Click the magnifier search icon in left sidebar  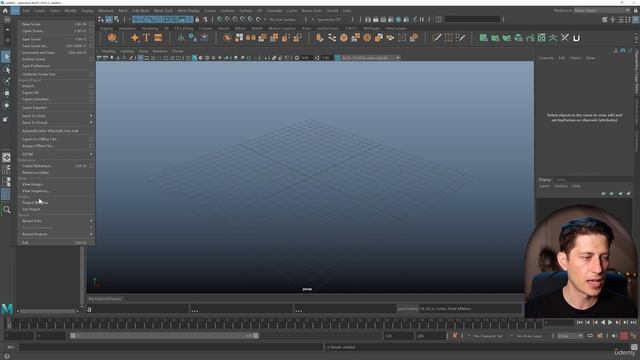(x=7, y=210)
